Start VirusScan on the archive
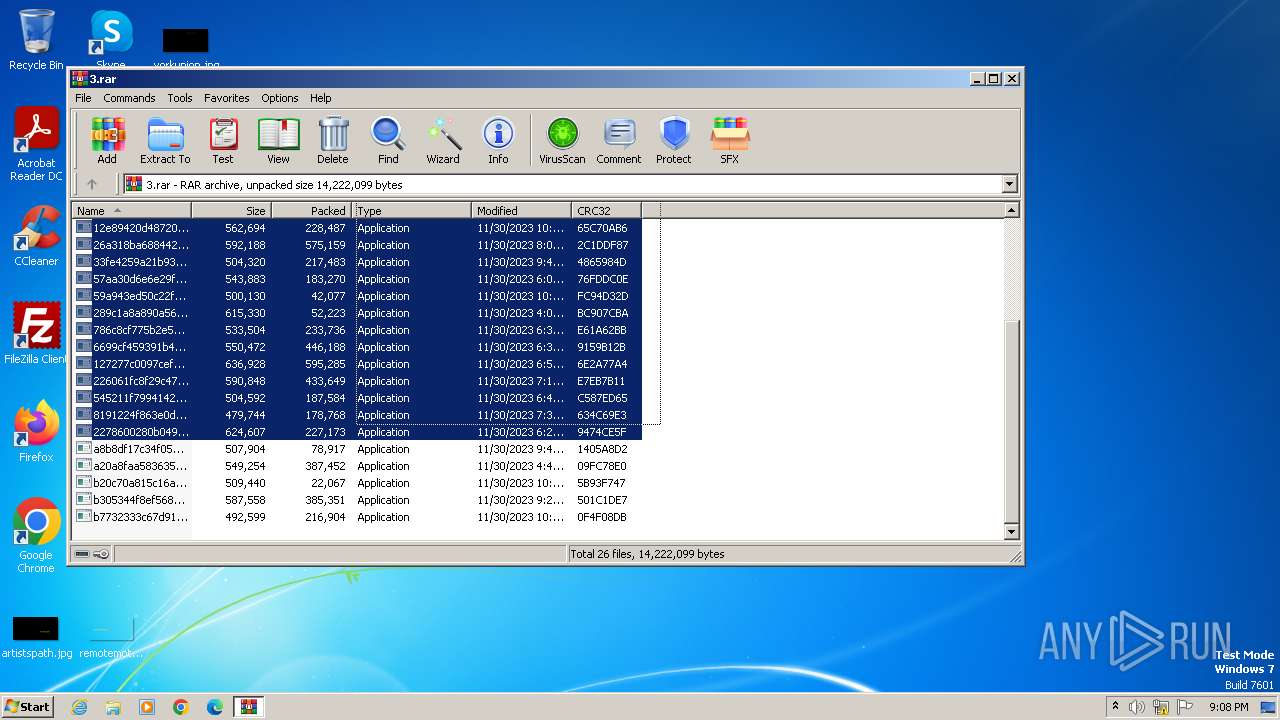This screenshot has height=720, width=1280. (562, 140)
